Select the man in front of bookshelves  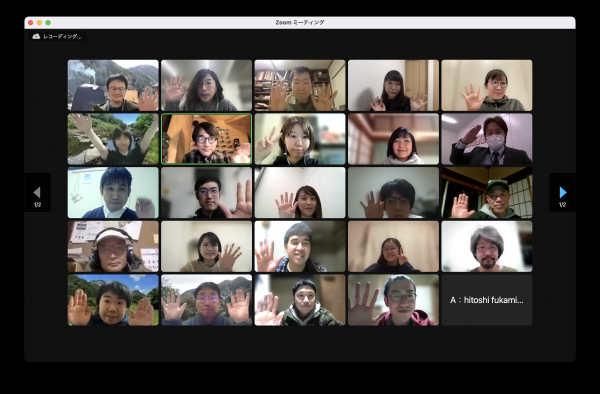pos(300,85)
